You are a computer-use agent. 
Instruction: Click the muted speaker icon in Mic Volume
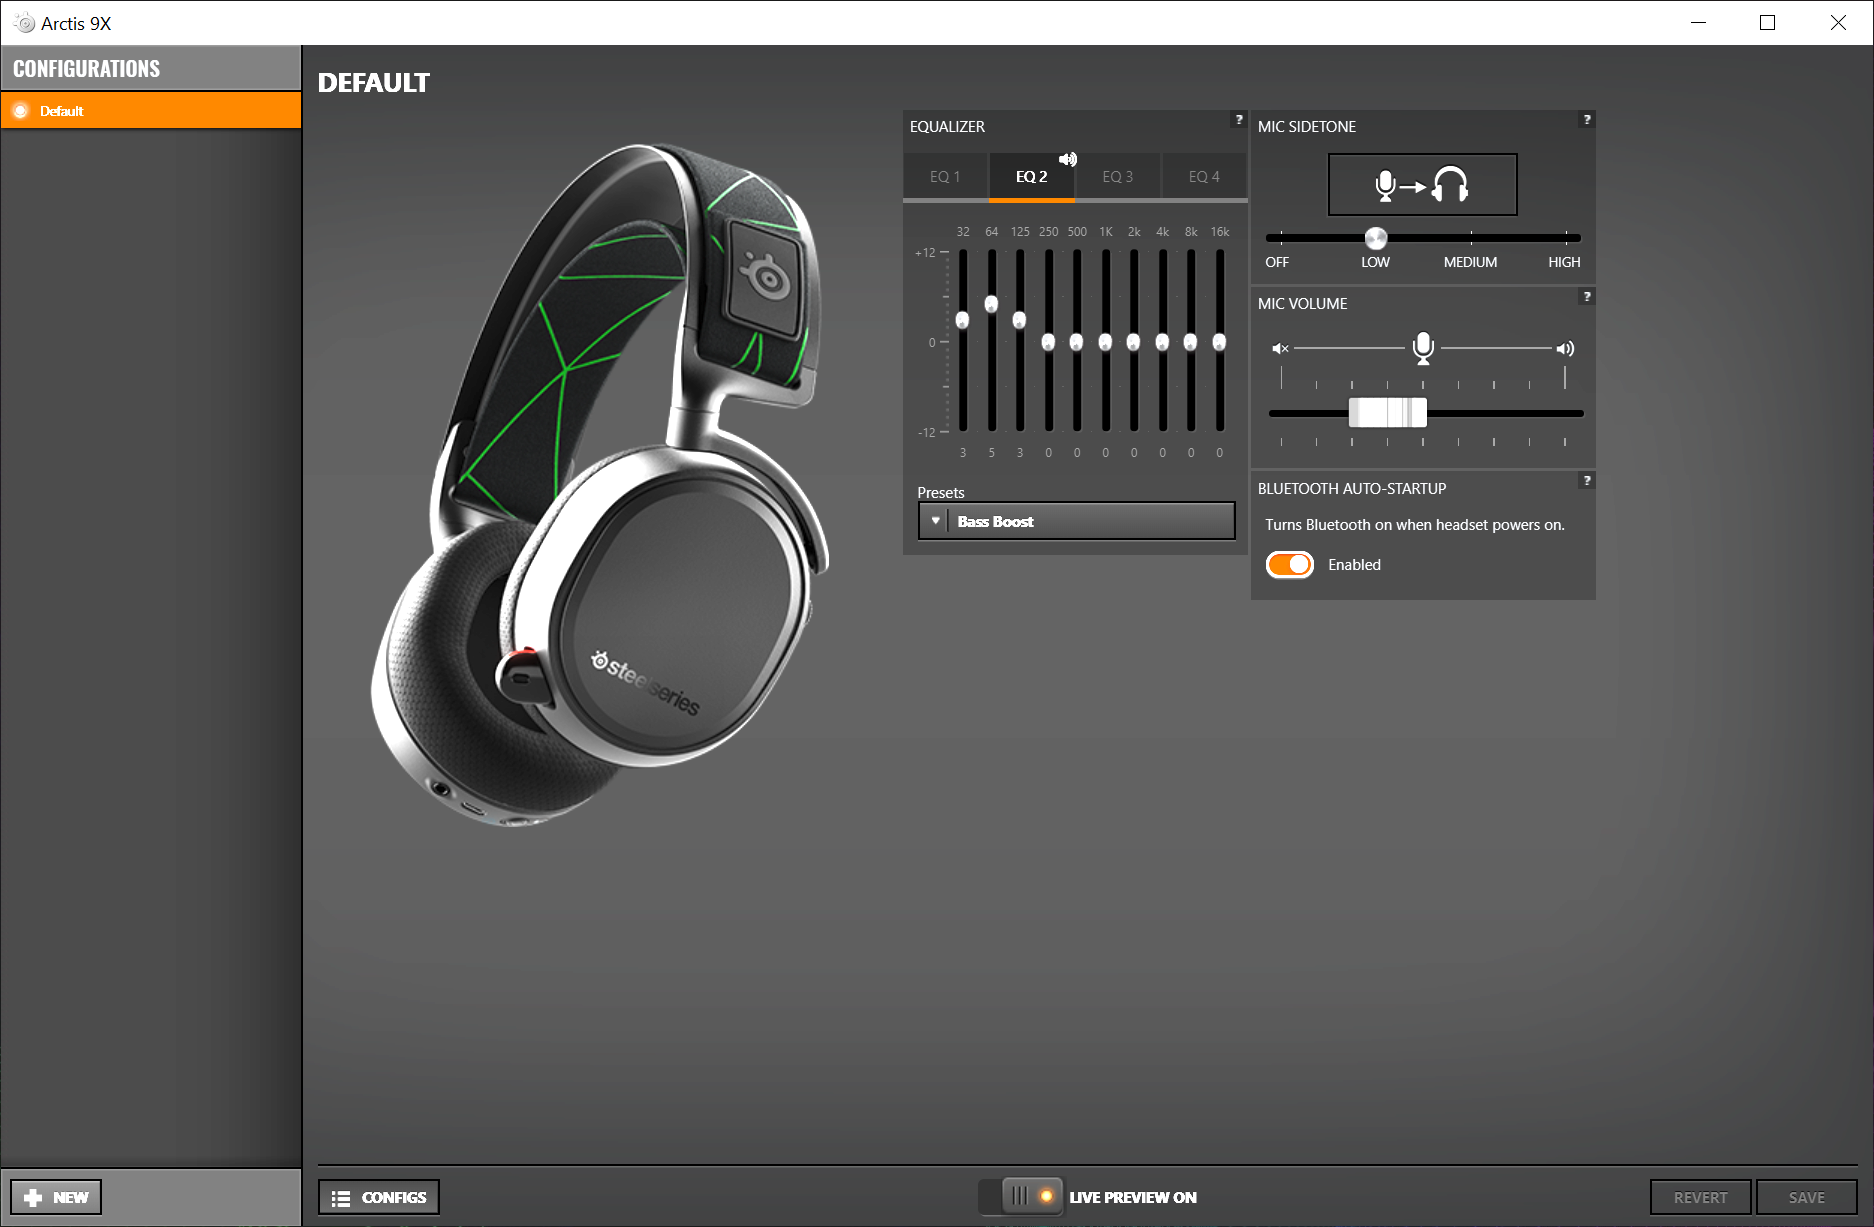pos(1280,349)
